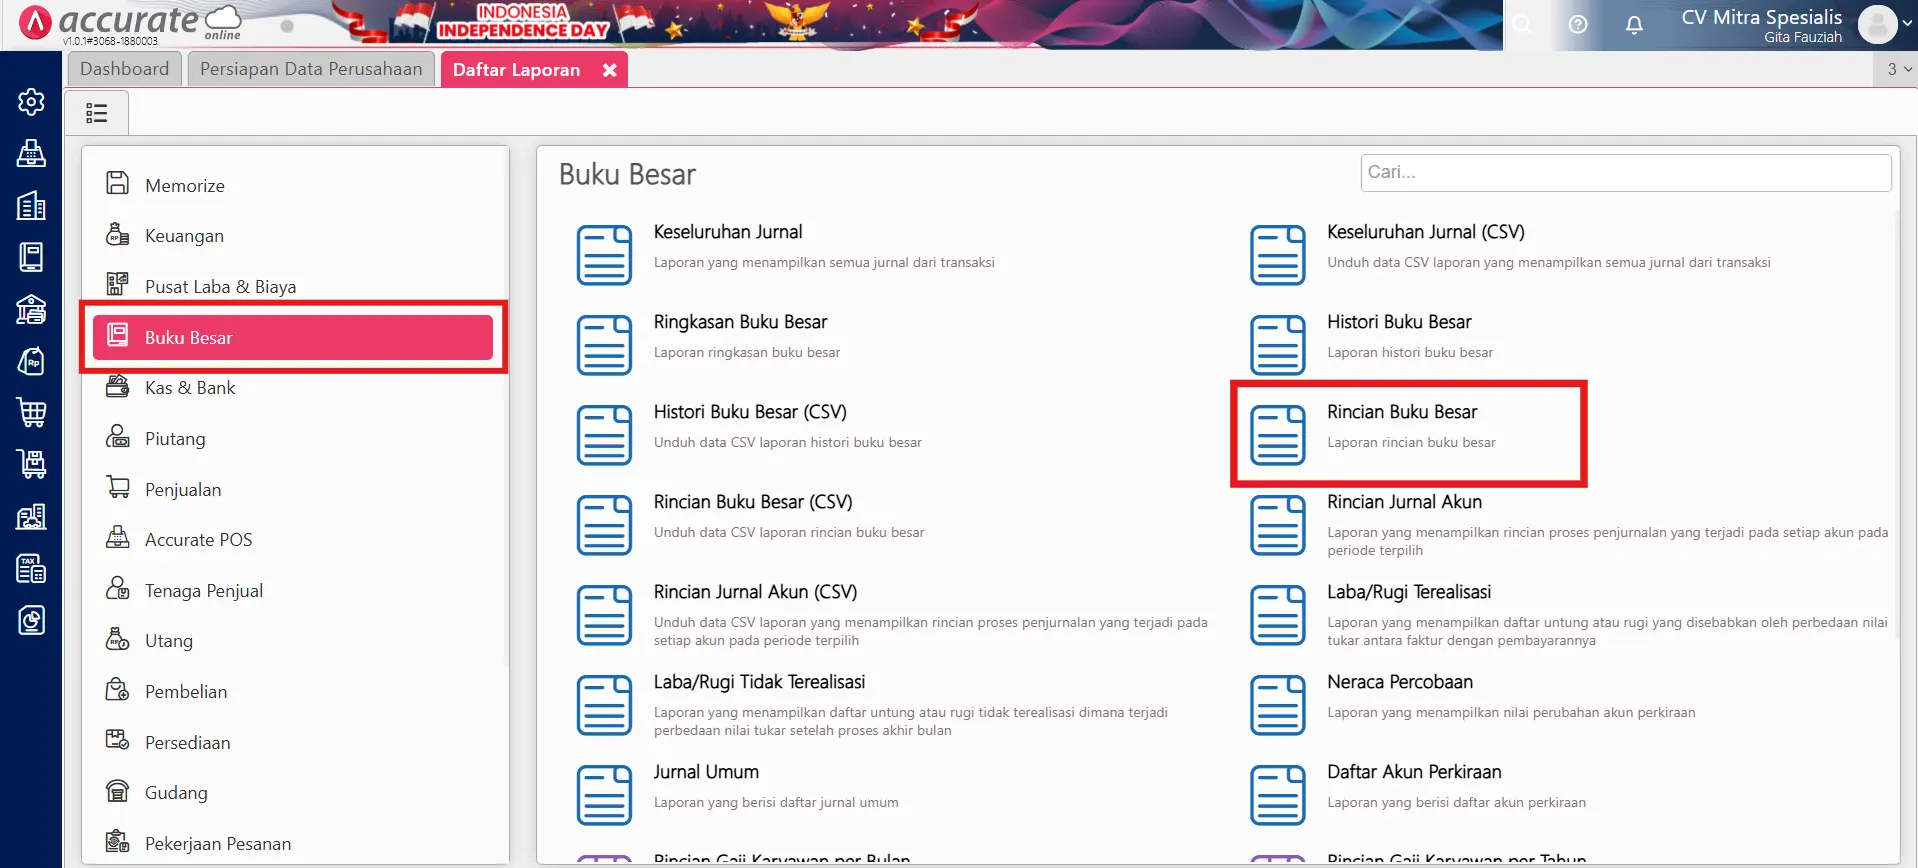Close the Daftar Laporan tab
Screen dimensions: 1918x868
click(609, 70)
